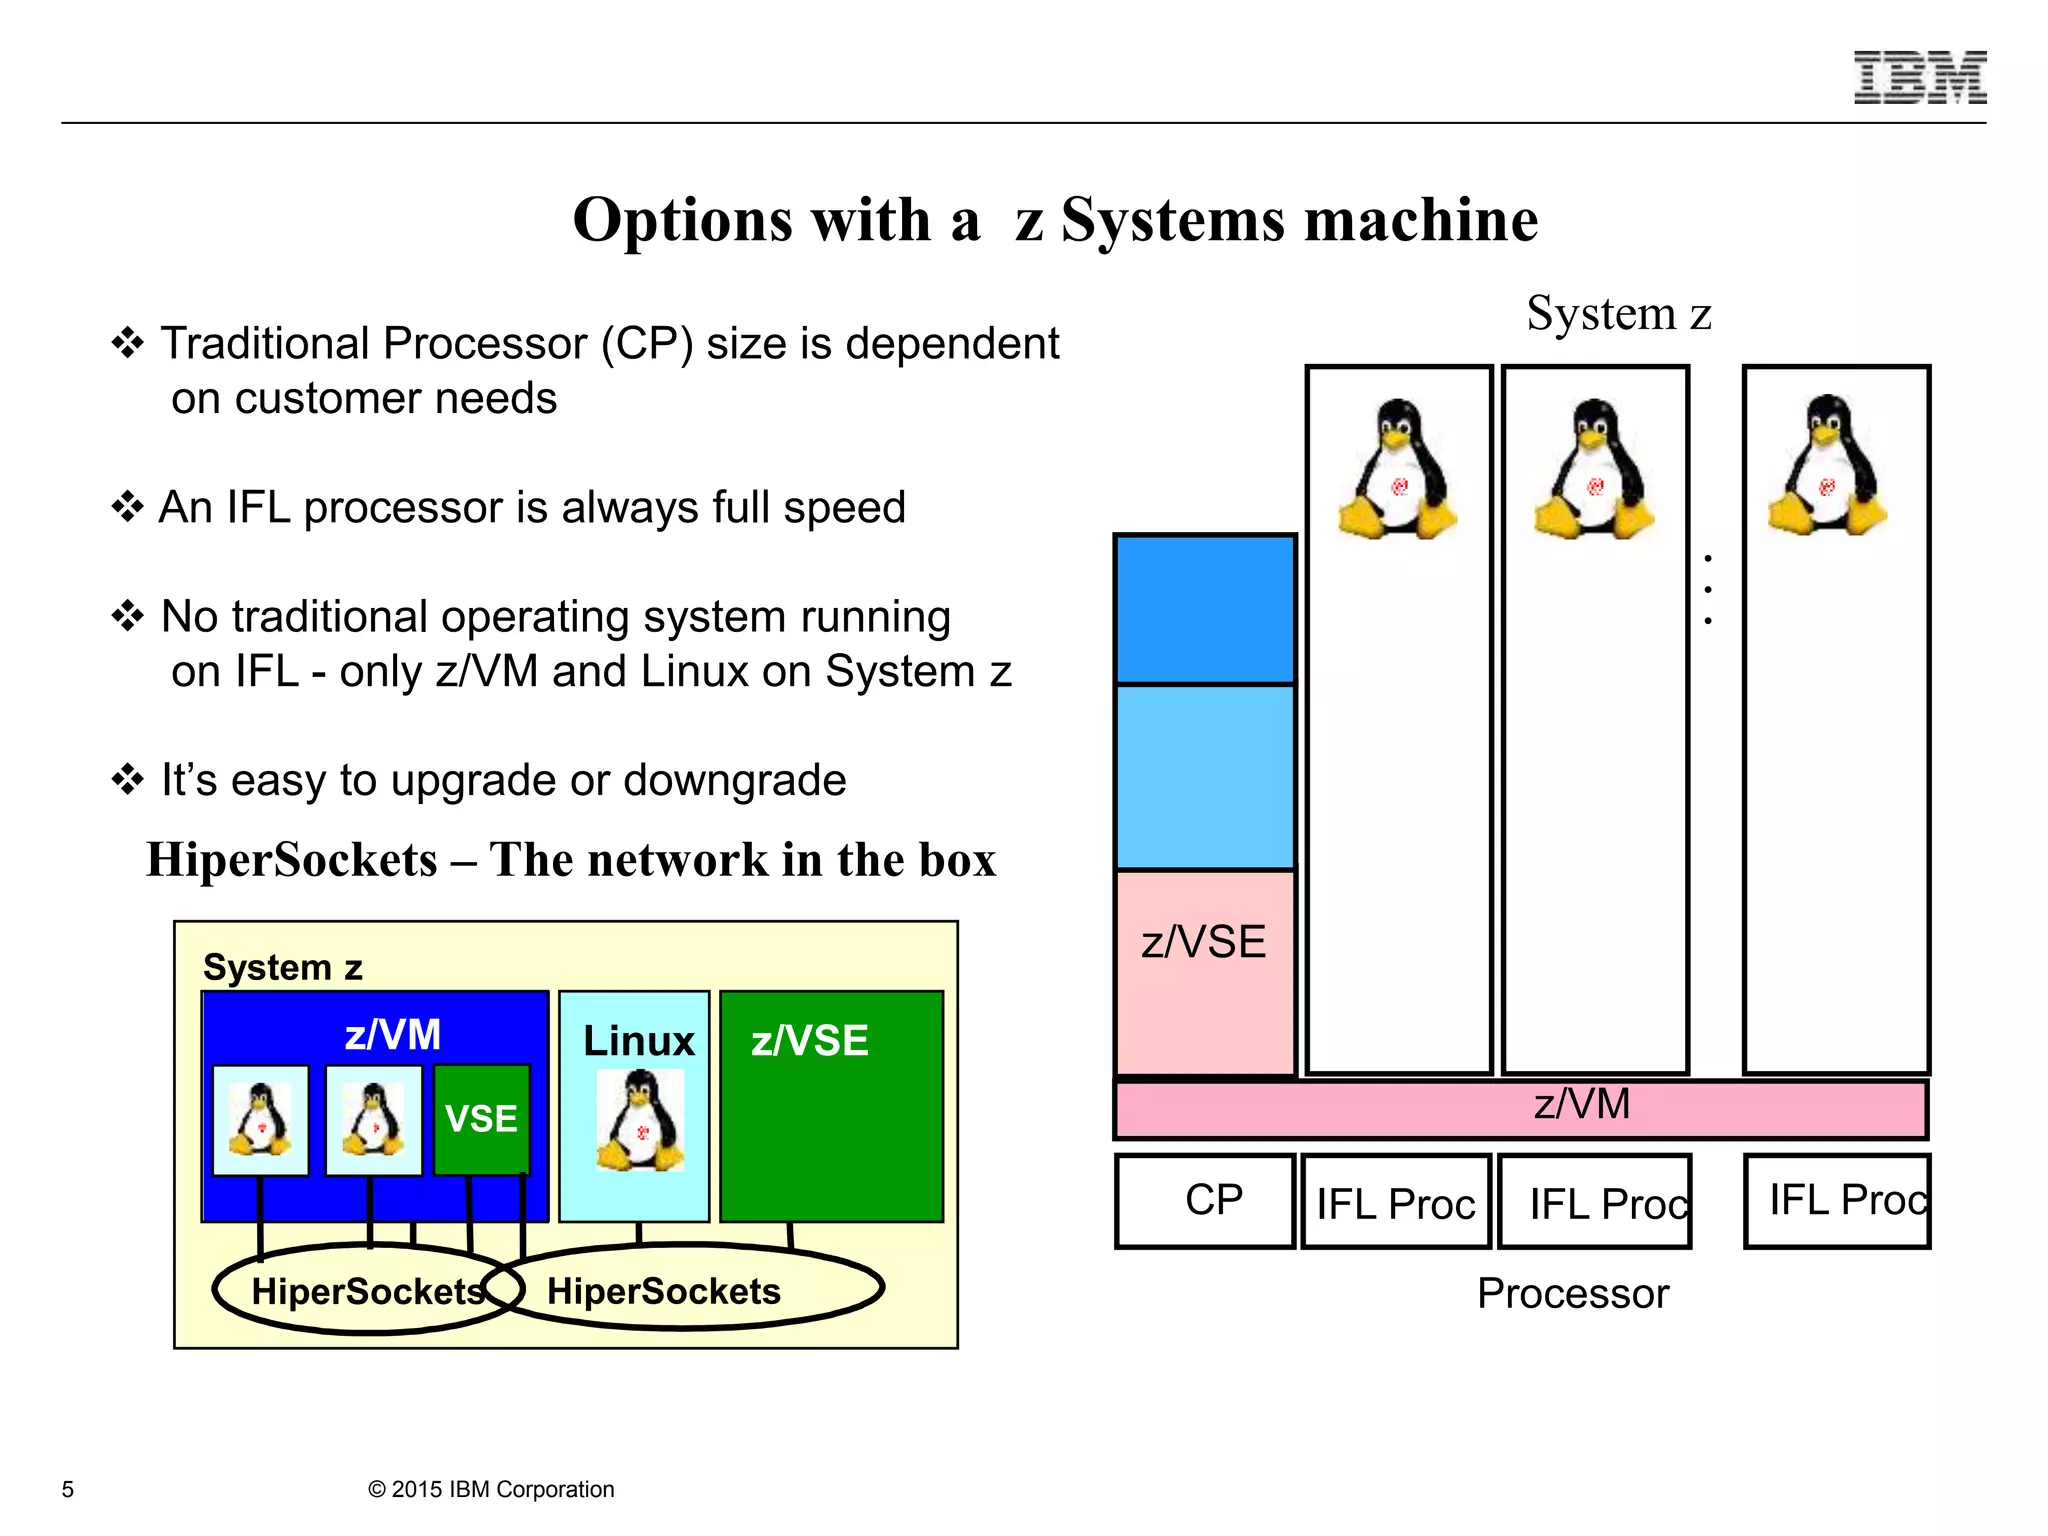
Task: Click the IBM logo in top corner
Action: [x=1919, y=77]
